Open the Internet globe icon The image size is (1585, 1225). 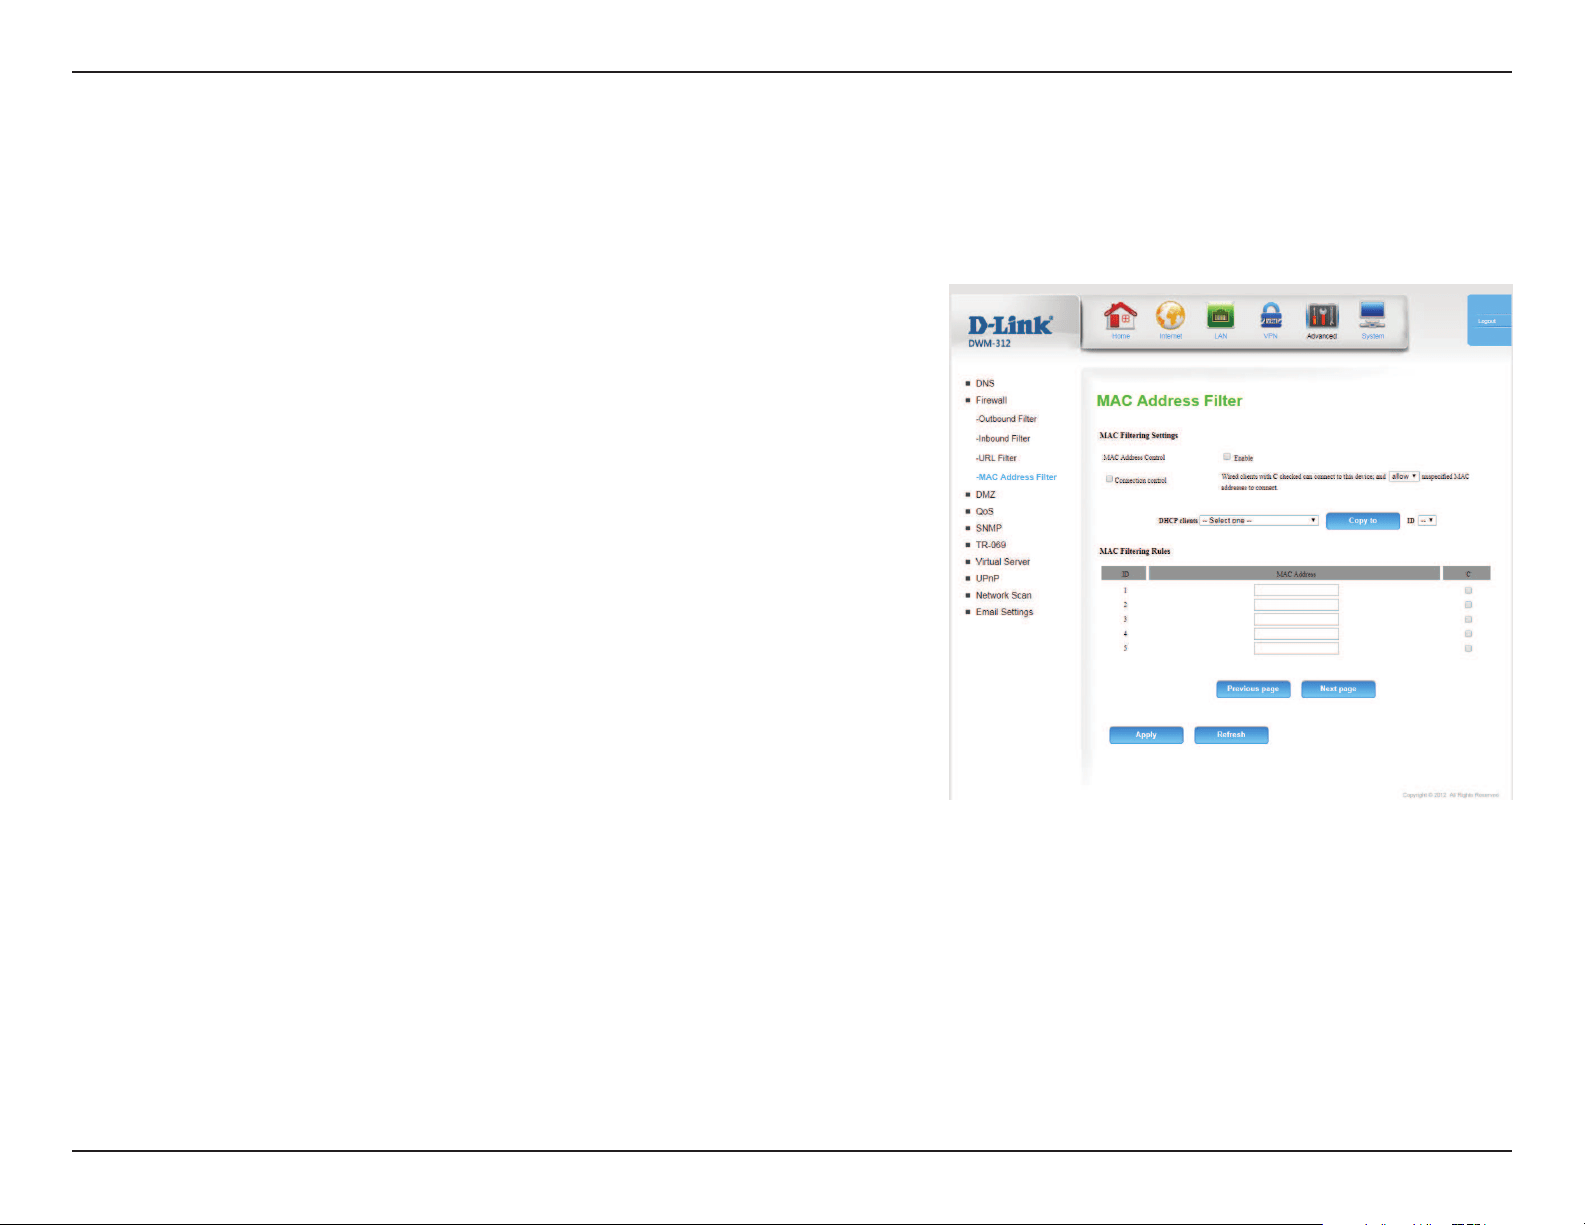point(1170,316)
